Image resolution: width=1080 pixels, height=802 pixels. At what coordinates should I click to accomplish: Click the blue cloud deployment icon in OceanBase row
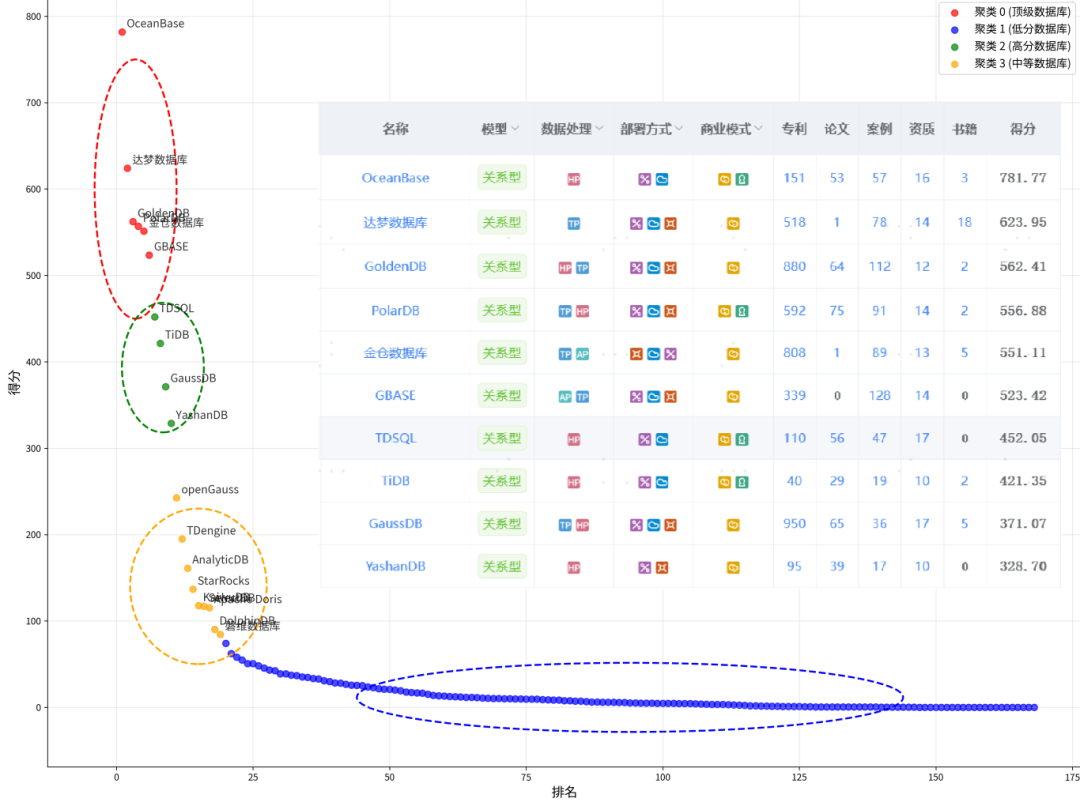pos(662,179)
